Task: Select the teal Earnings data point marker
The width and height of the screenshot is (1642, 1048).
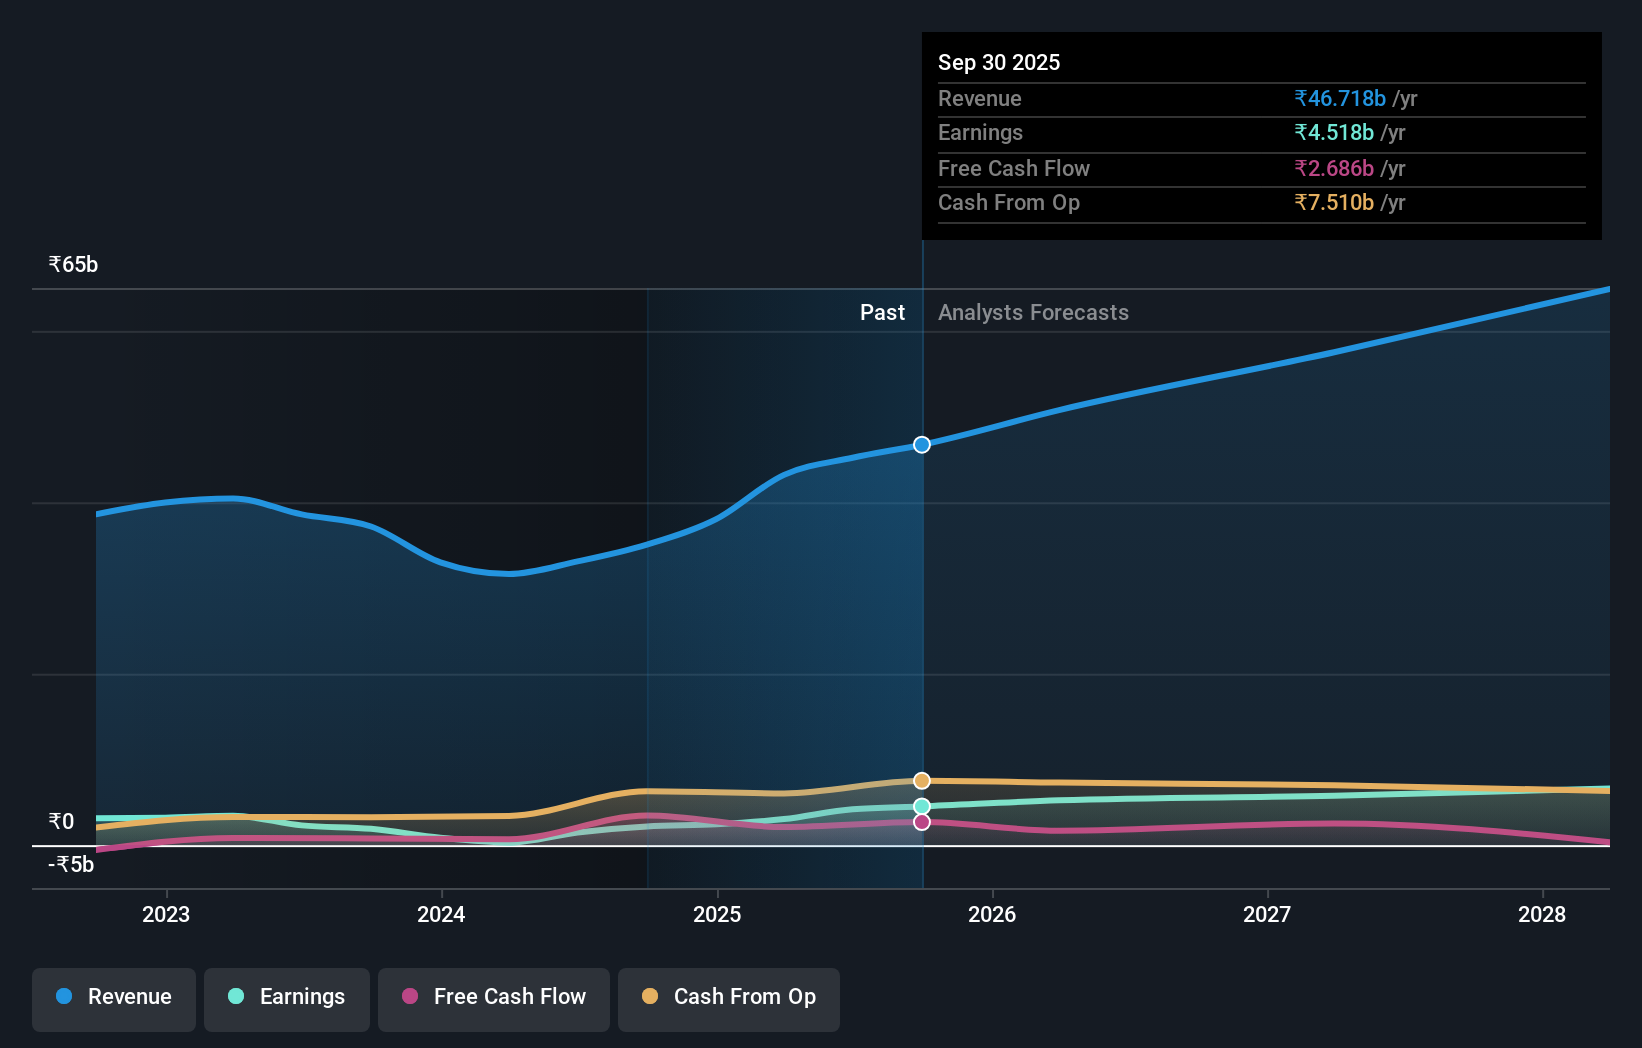Action: (x=921, y=806)
